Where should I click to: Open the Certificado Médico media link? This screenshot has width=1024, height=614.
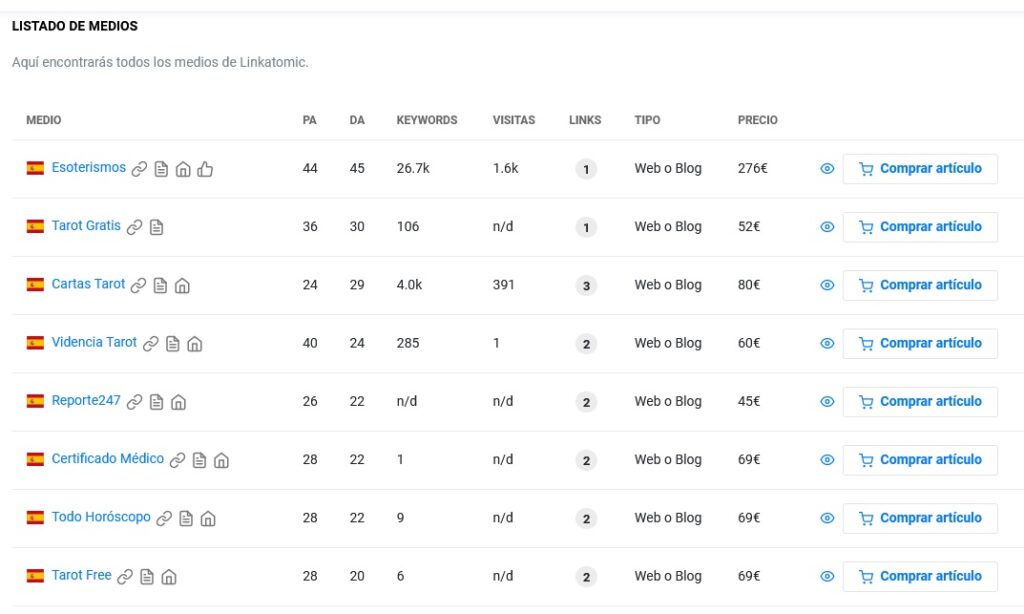107,459
